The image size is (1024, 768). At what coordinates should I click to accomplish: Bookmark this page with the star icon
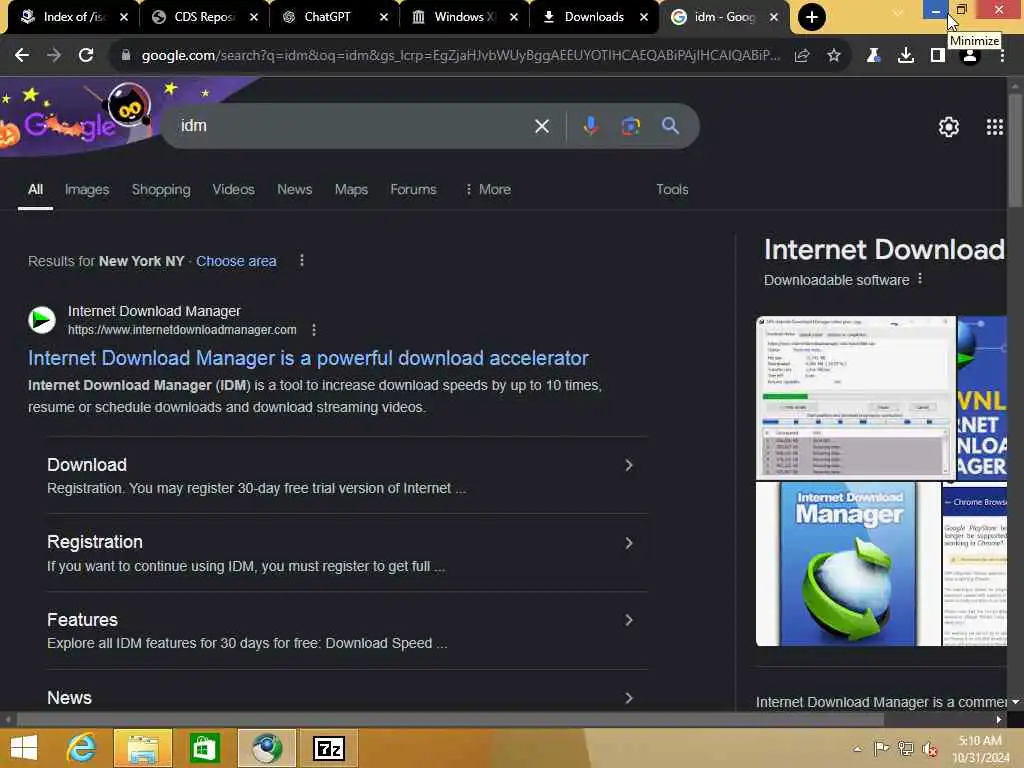point(834,56)
